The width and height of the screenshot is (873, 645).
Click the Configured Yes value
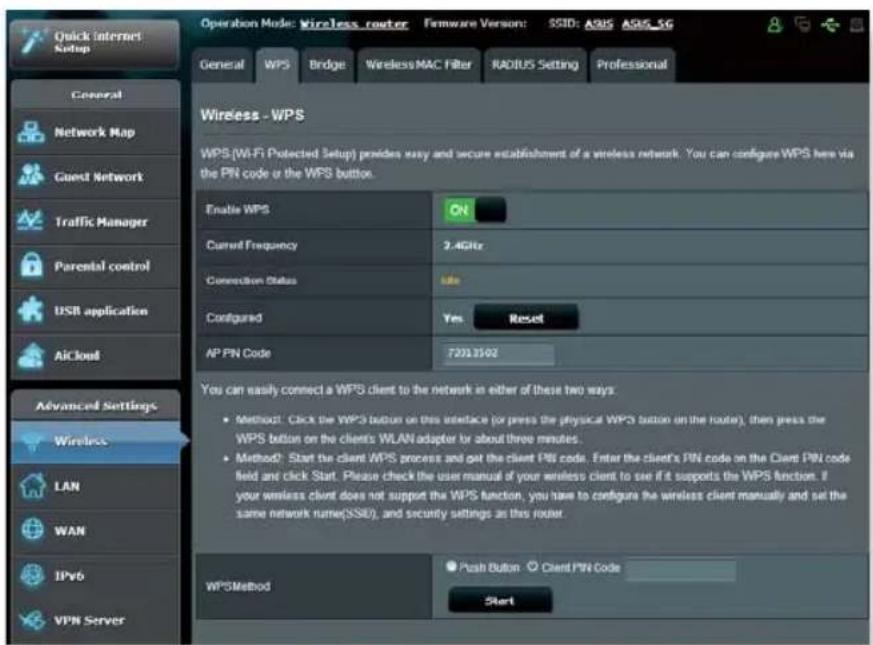tap(453, 318)
